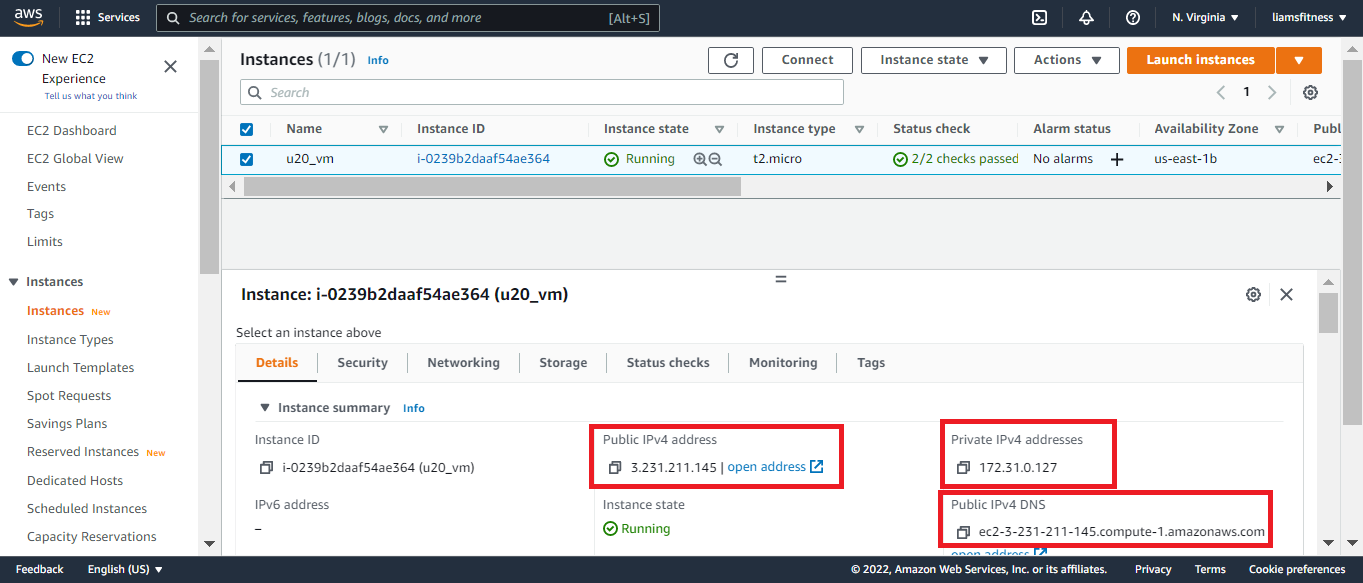Open the N. Virginia region selector
The height and width of the screenshot is (583, 1363).
coord(1205,18)
